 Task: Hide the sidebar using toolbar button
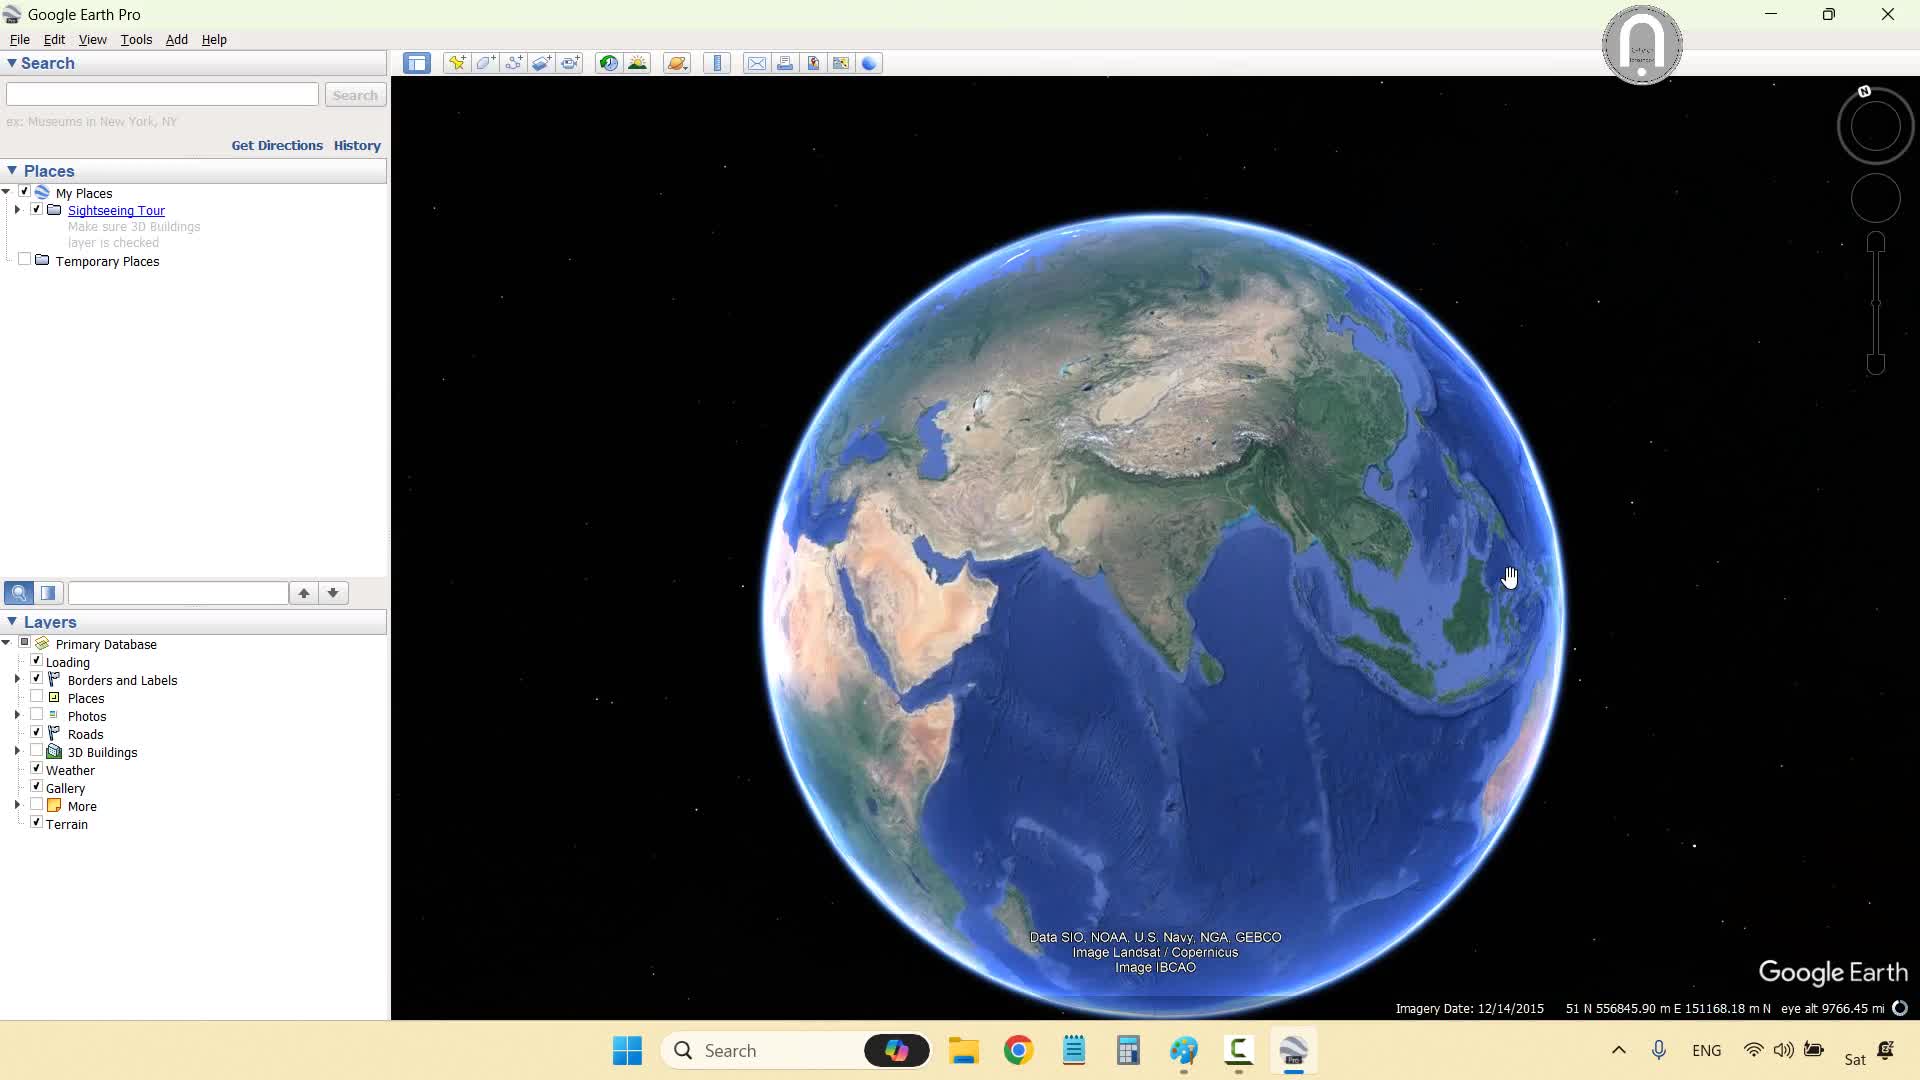(x=416, y=63)
